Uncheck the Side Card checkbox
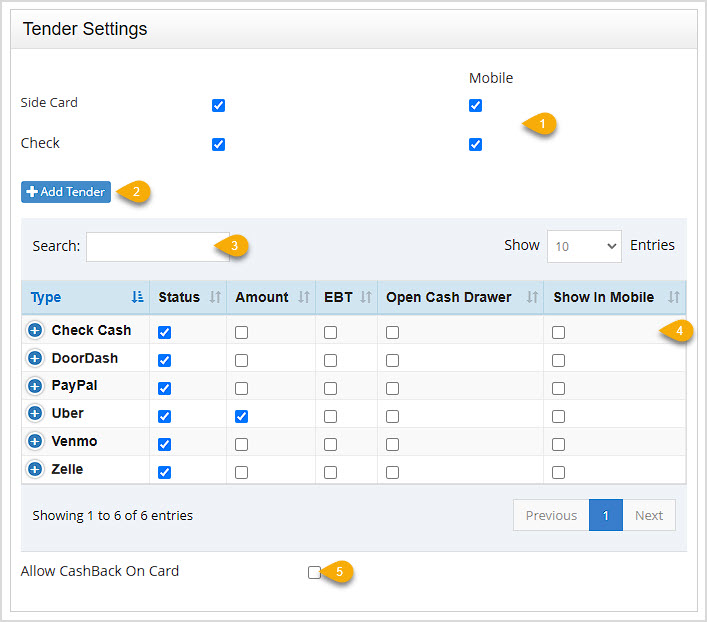Image resolution: width=707 pixels, height=622 pixels. 218,106
